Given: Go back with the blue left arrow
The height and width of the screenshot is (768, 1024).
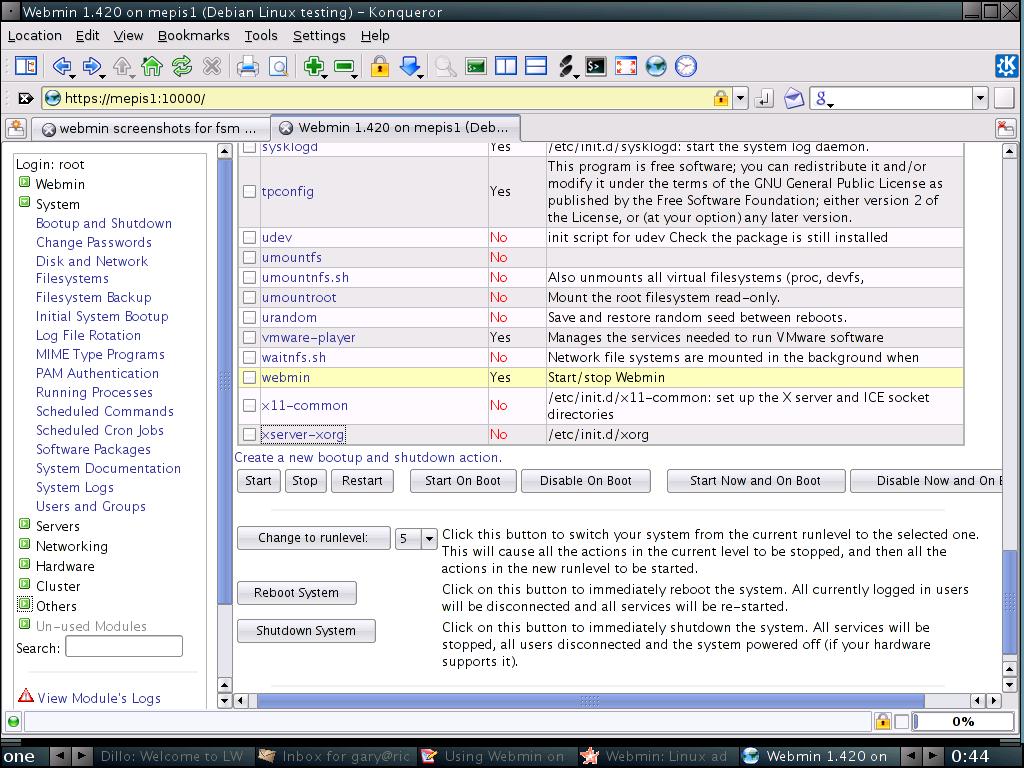Looking at the screenshot, I should pyautogui.click(x=62, y=66).
